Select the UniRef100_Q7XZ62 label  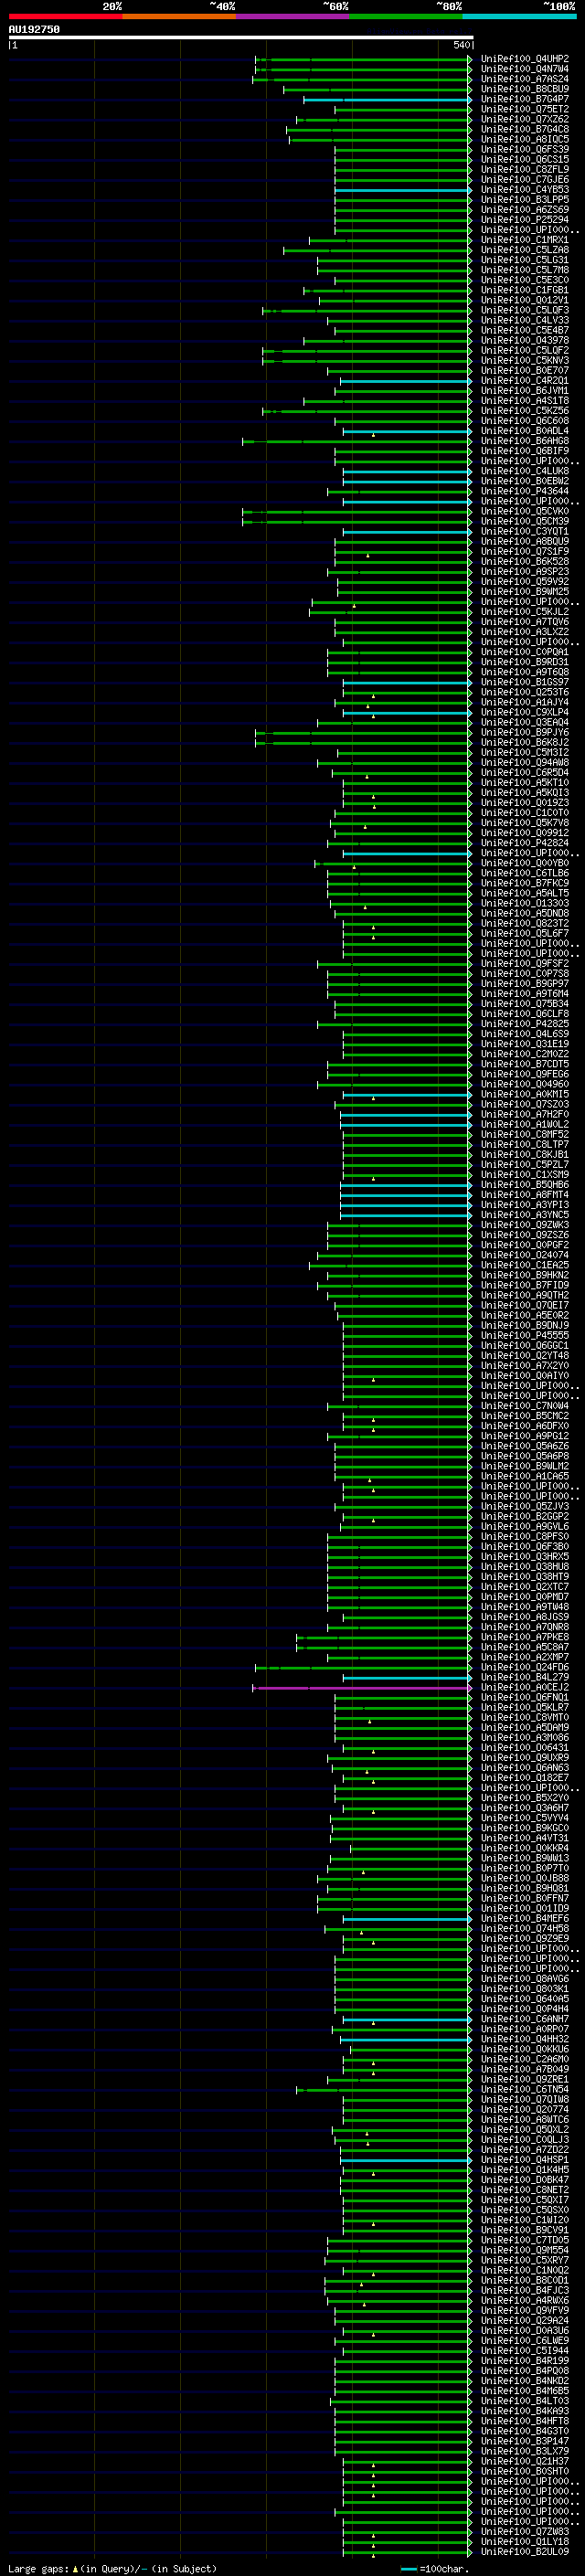[x=525, y=119]
